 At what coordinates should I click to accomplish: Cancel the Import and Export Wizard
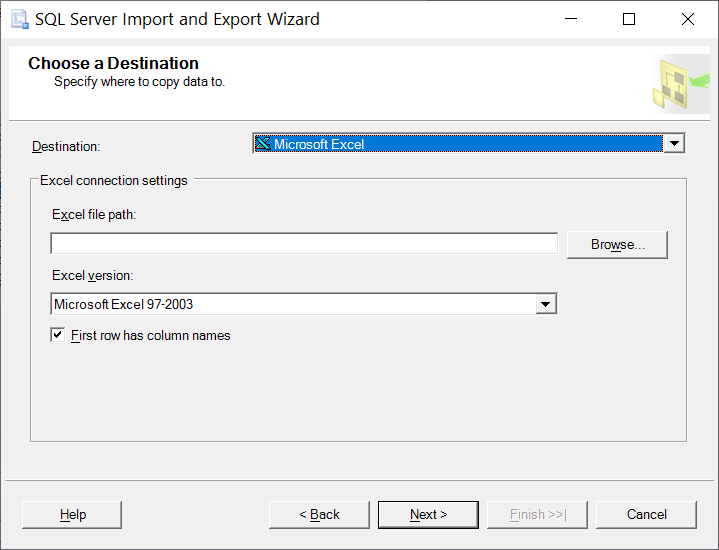coord(646,515)
